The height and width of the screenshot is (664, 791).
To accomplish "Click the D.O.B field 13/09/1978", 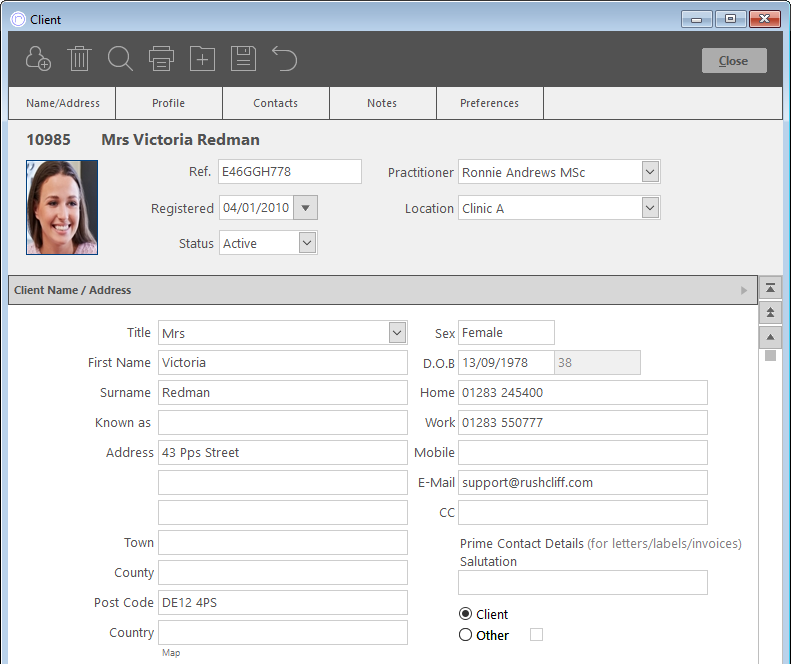I will coord(506,363).
